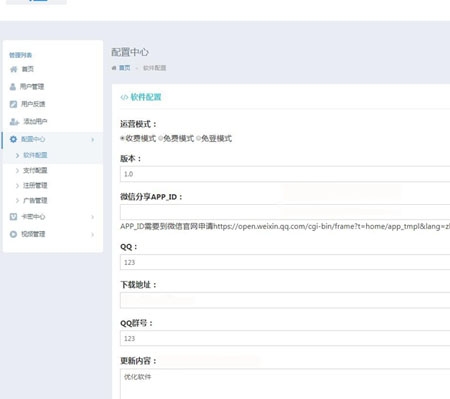The height and width of the screenshot is (399, 450).
Task: Open the 广告管理 submenu entry
Action: (35, 201)
